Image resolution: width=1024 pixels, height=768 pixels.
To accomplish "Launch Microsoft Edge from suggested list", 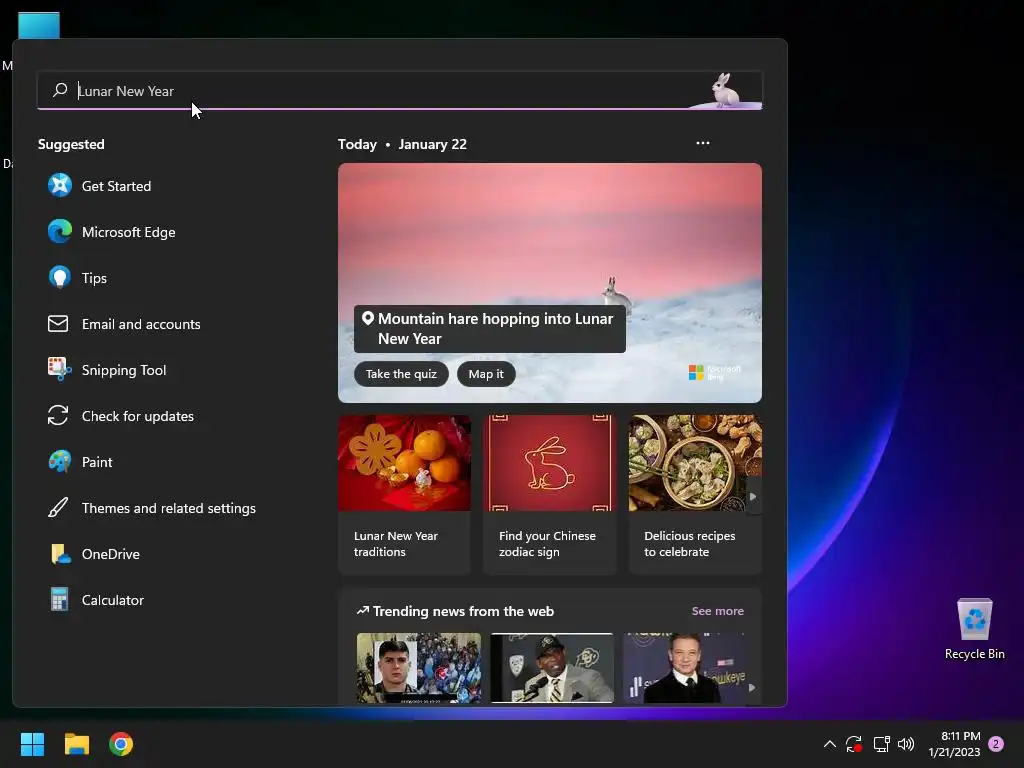I will (x=59, y=232).
